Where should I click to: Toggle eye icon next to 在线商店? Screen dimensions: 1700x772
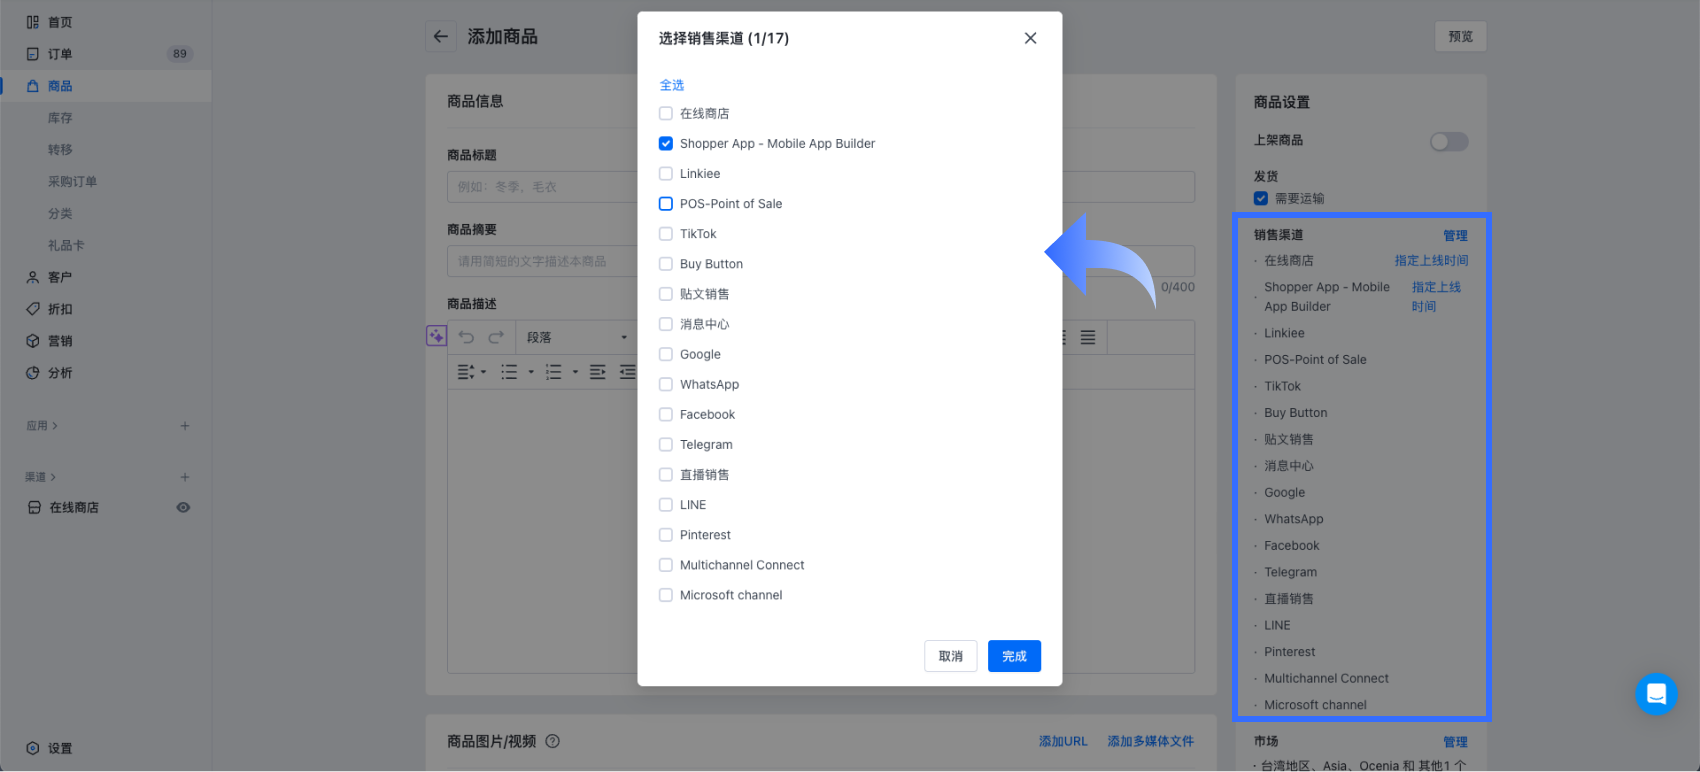click(x=183, y=507)
